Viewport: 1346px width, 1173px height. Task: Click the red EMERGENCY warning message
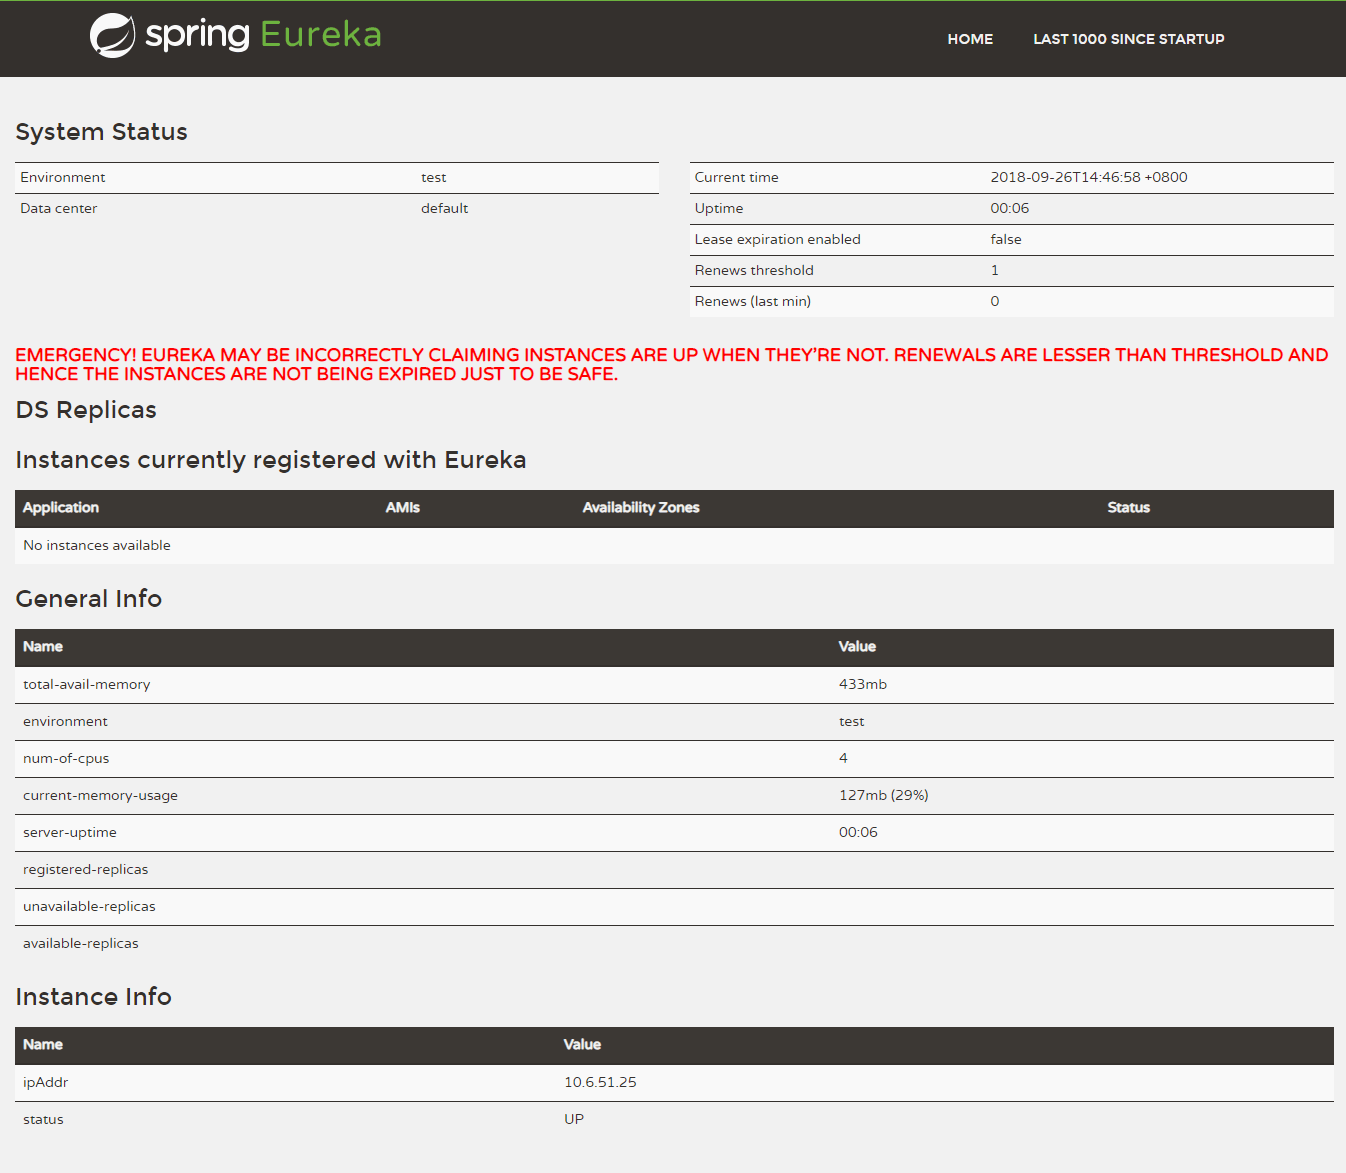[671, 364]
